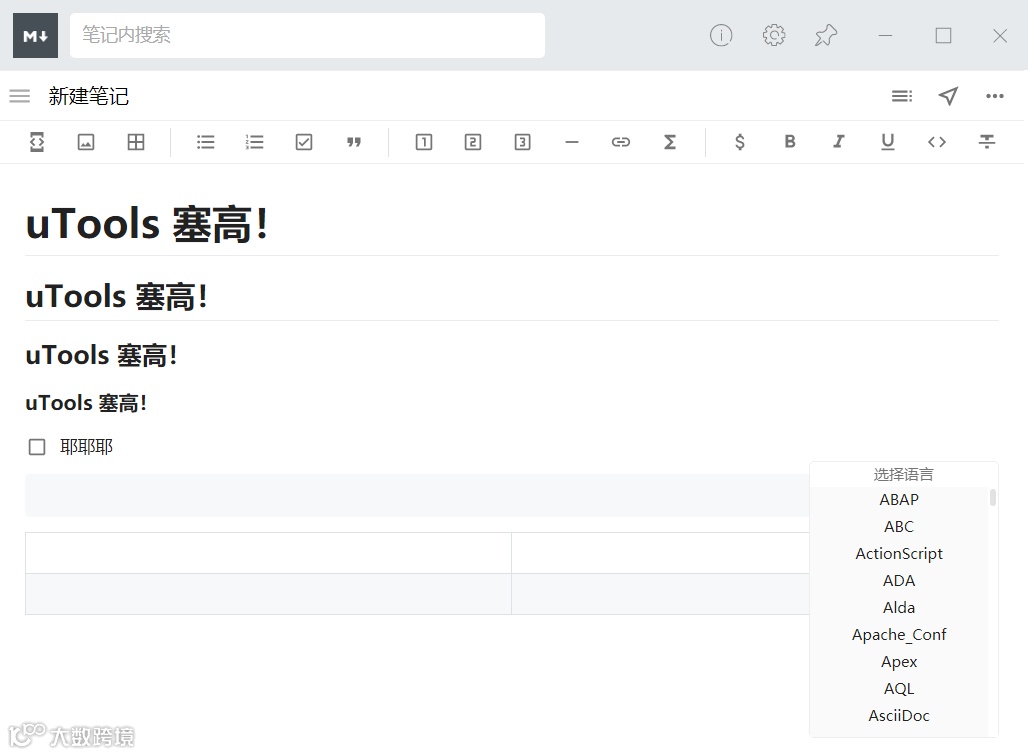Insert a math formula block (sigma)
The height and width of the screenshot is (755, 1028).
point(669,142)
